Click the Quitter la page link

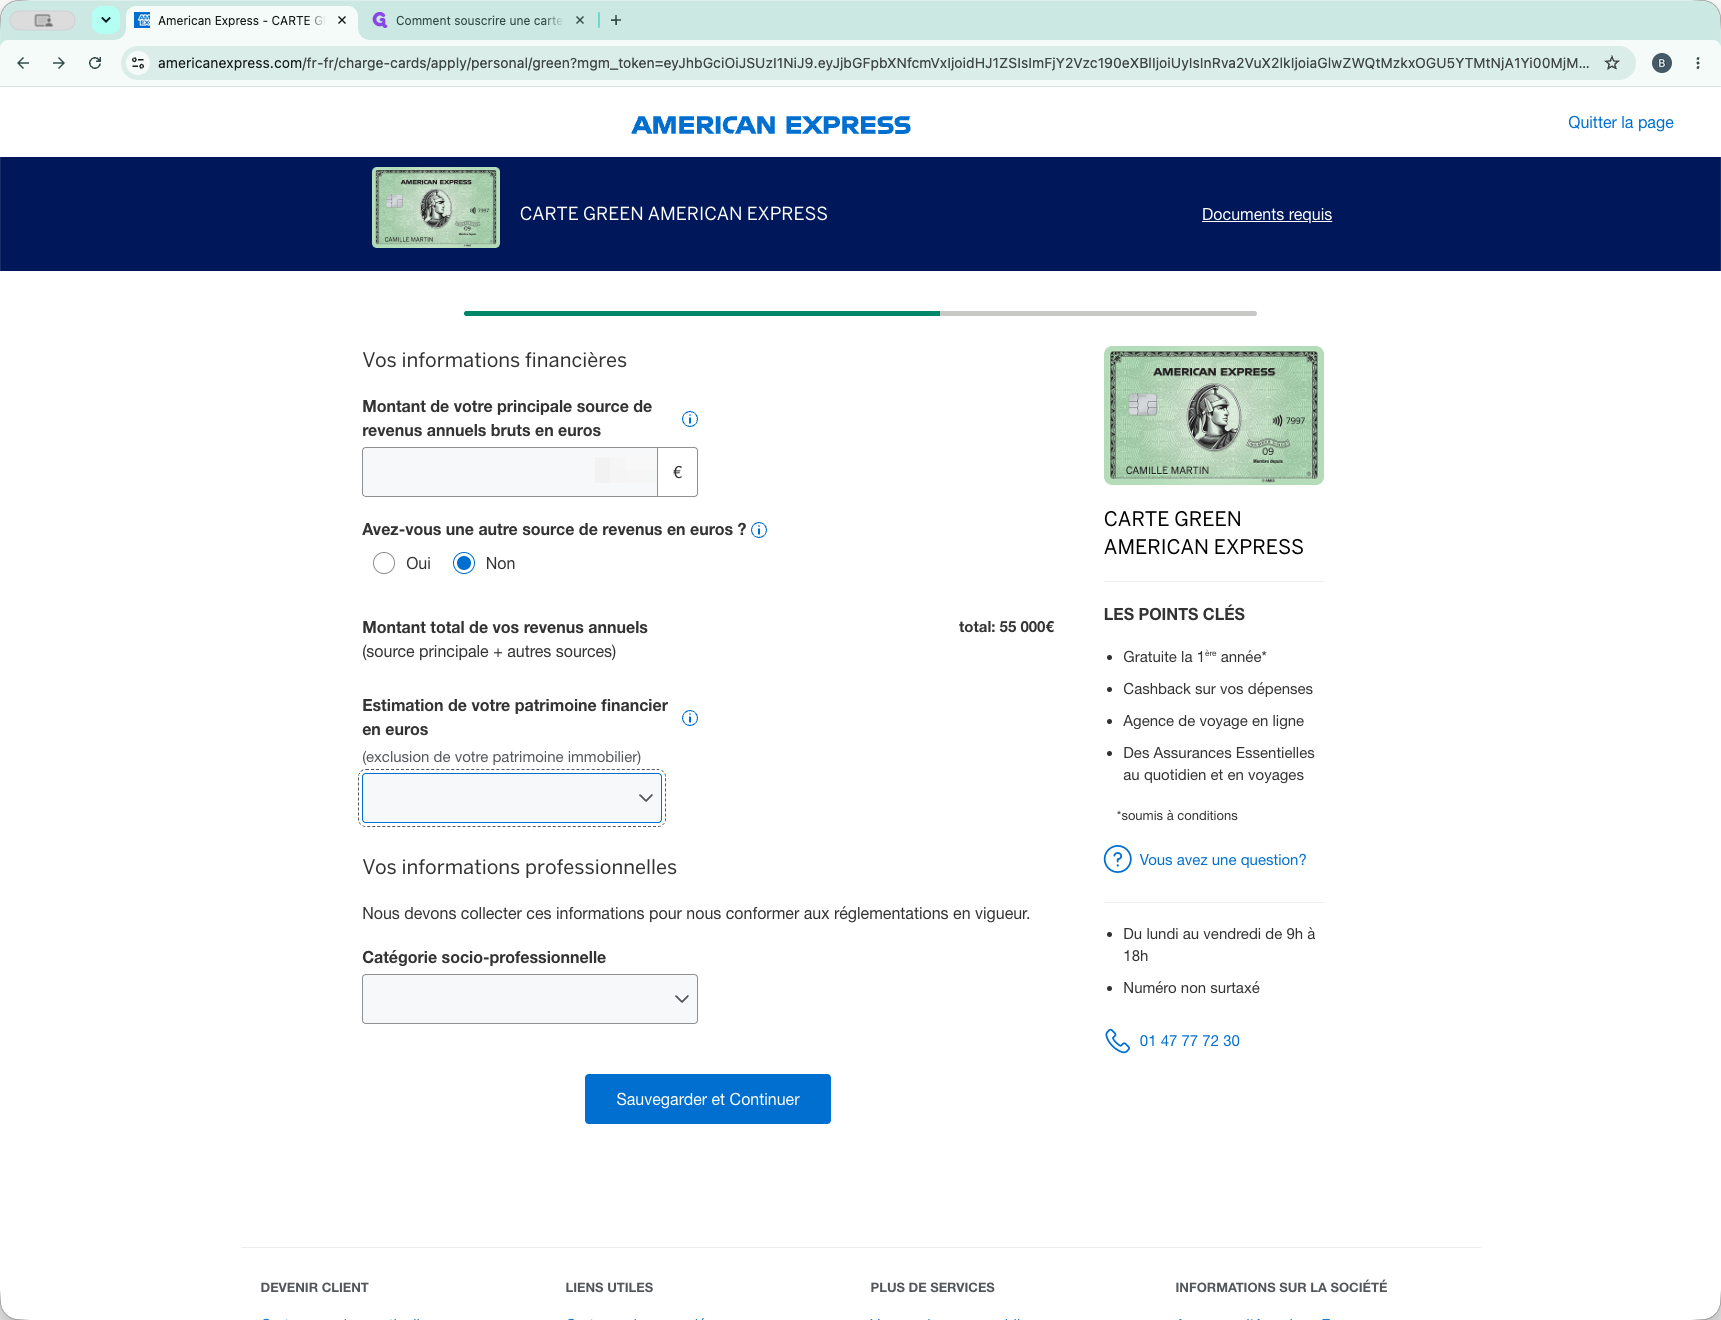[1620, 122]
